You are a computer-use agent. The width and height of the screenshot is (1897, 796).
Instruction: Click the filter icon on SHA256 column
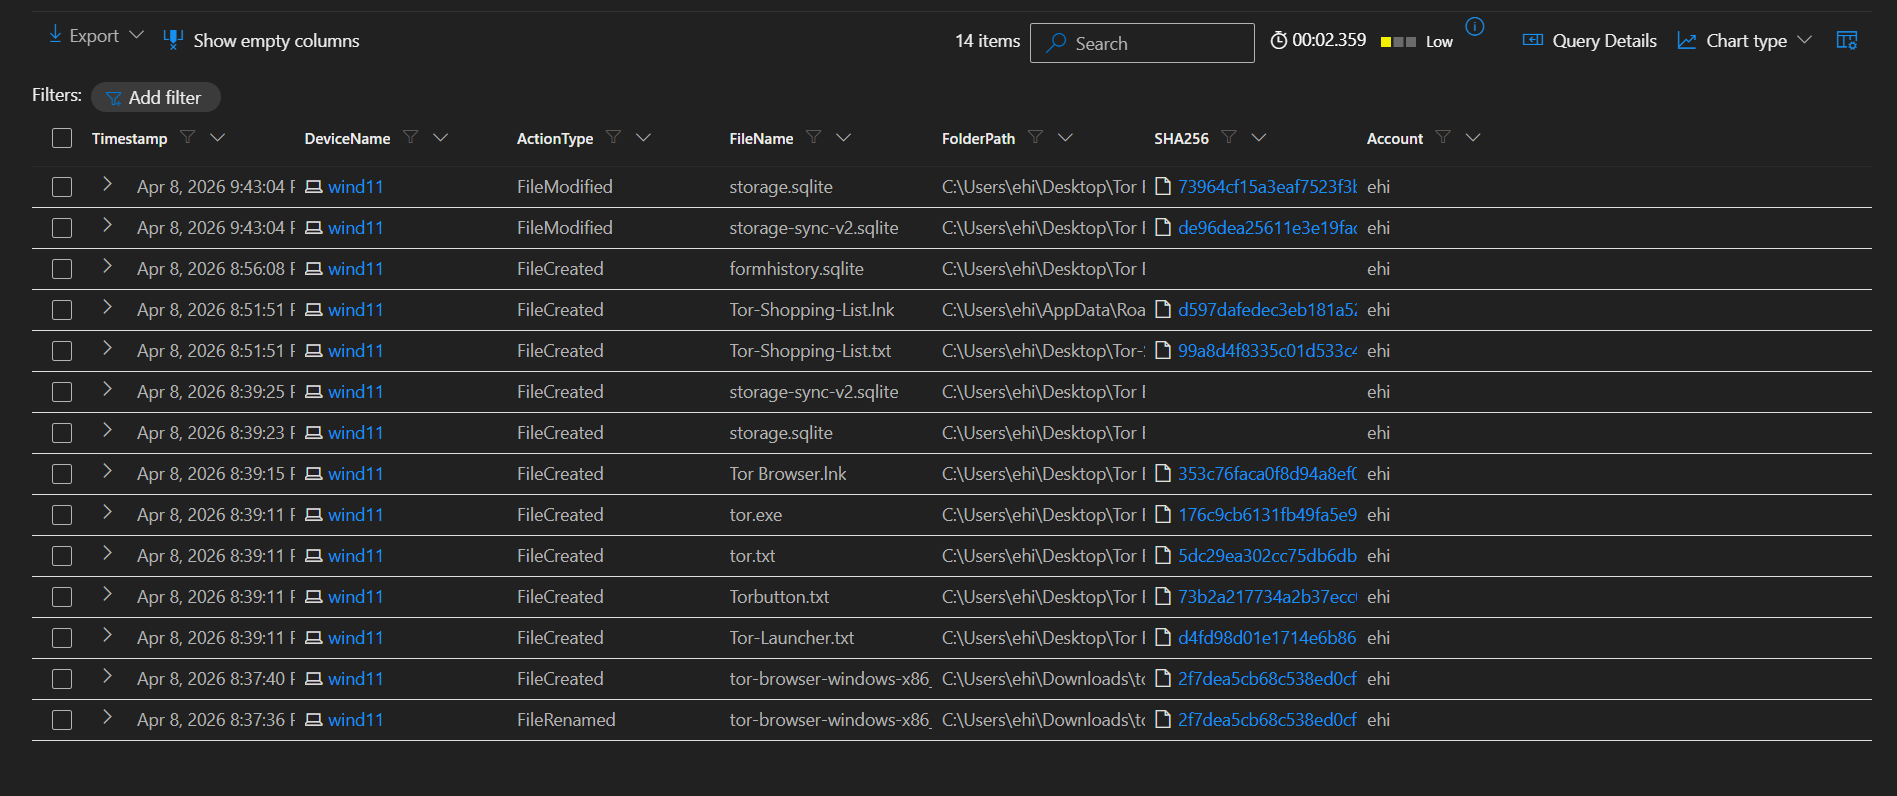click(1229, 137)
